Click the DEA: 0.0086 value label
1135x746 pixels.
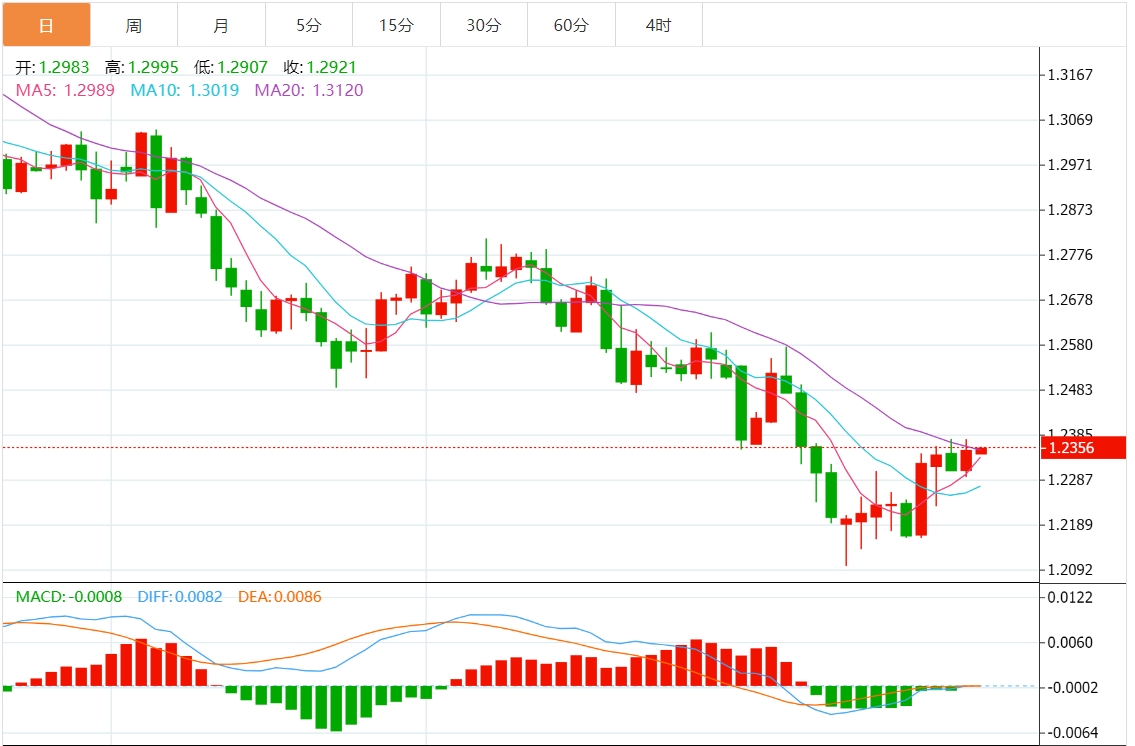(280, 597)
